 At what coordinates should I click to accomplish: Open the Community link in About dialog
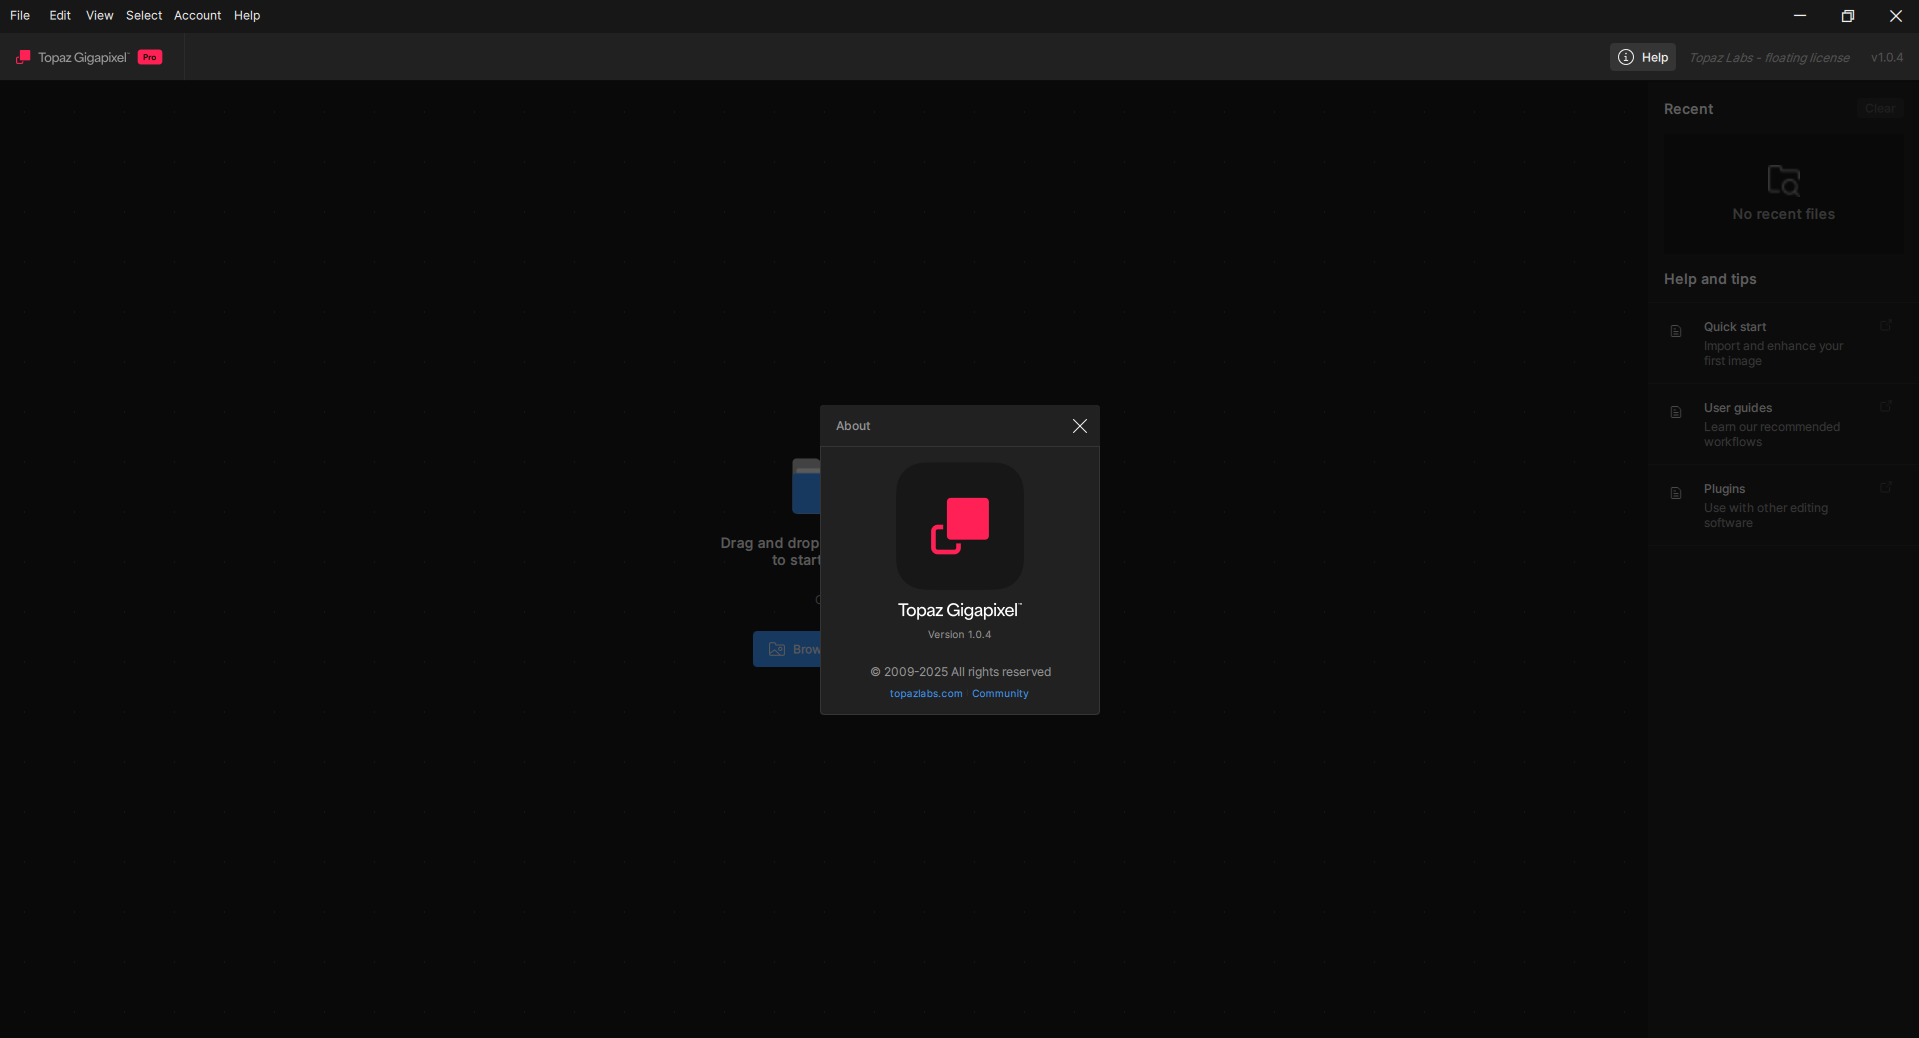click(x=999, y=694)
